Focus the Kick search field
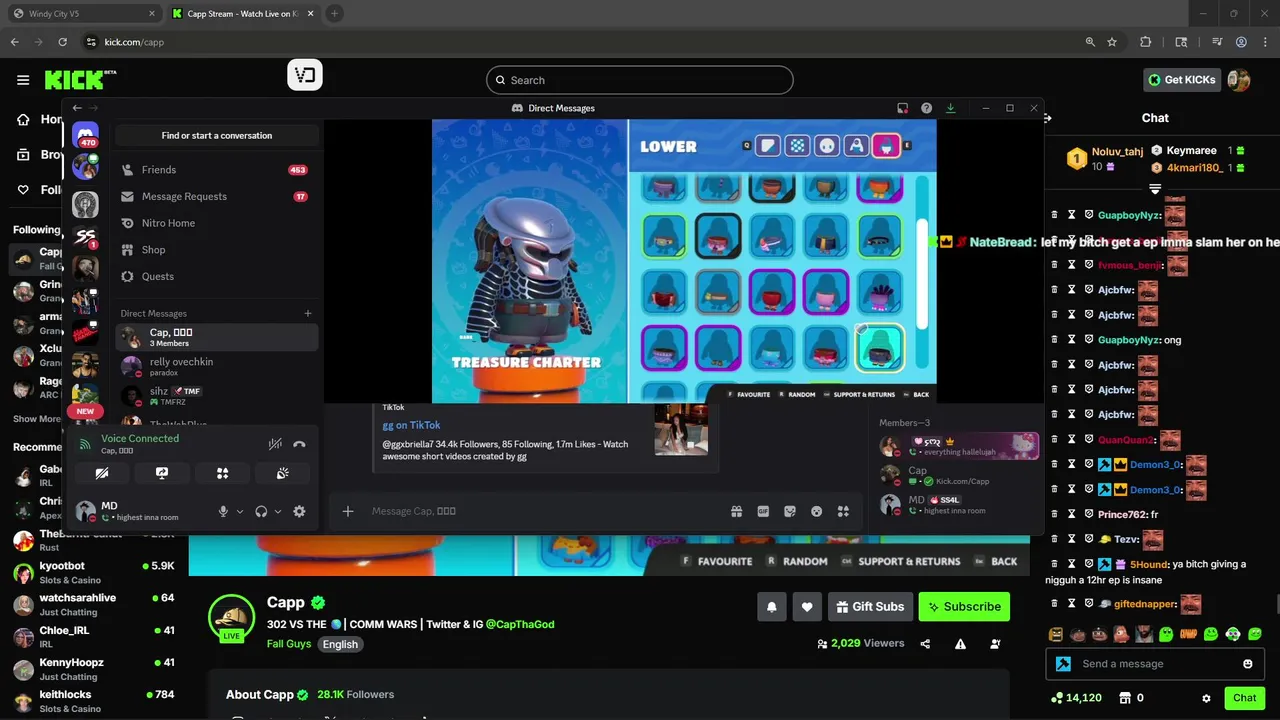This screenshot has height=720, width=1280. [x=640, y=80]
